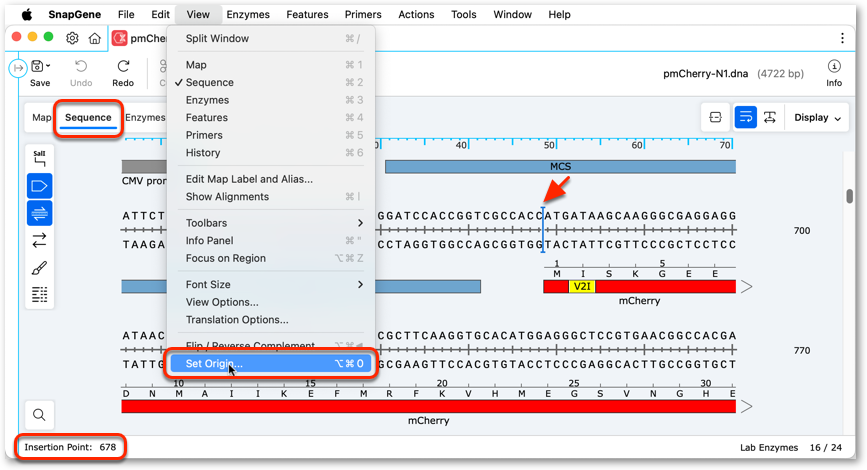This screenshot has height=470, width=867.
Task: Expand the Toolbars submenu
Action: (x=271, y=223)
